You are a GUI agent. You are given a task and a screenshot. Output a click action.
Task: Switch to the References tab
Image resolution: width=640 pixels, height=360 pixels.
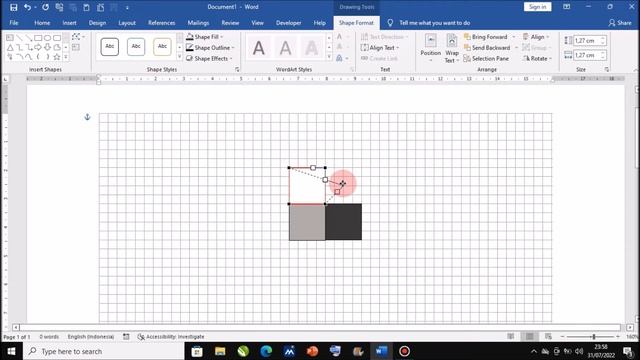tap(162, 23)
